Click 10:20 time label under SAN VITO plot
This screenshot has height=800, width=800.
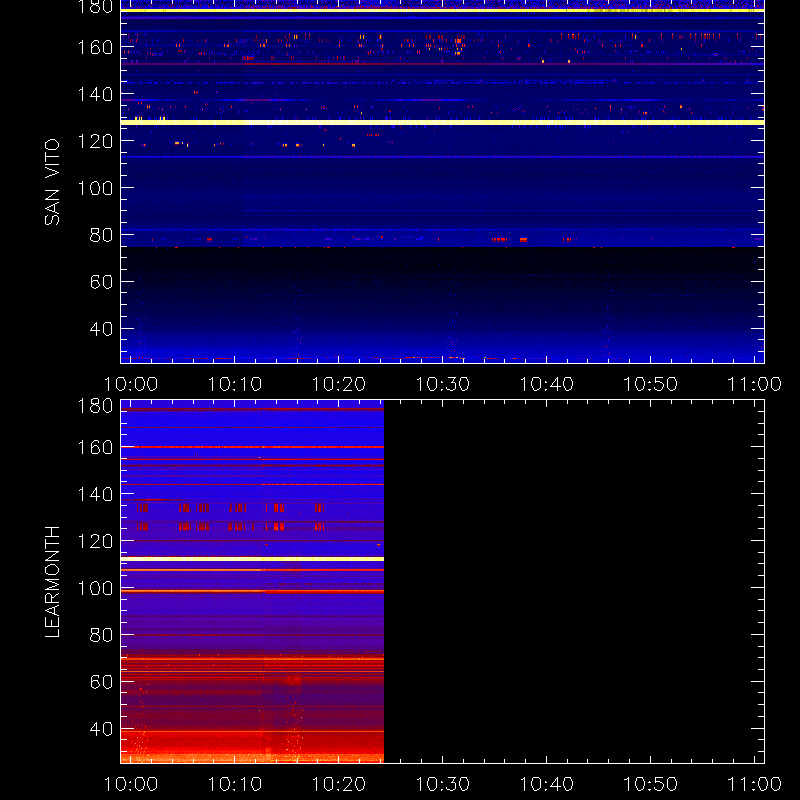coord(339,384)
